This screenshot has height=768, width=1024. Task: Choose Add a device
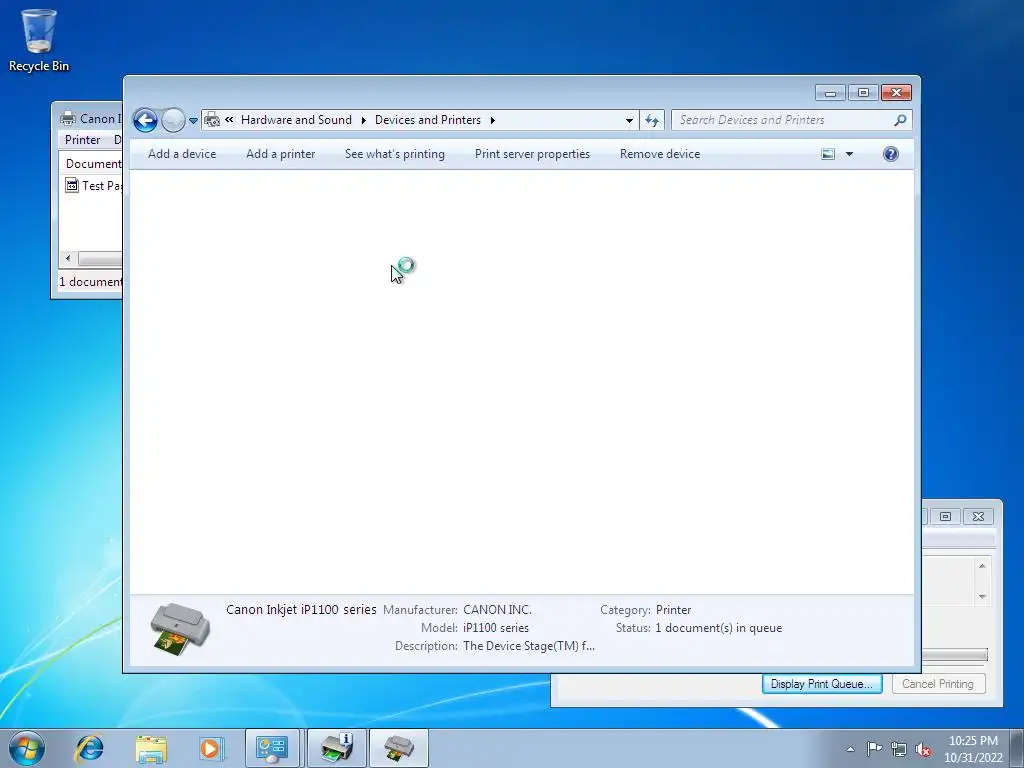pos(182,154)
